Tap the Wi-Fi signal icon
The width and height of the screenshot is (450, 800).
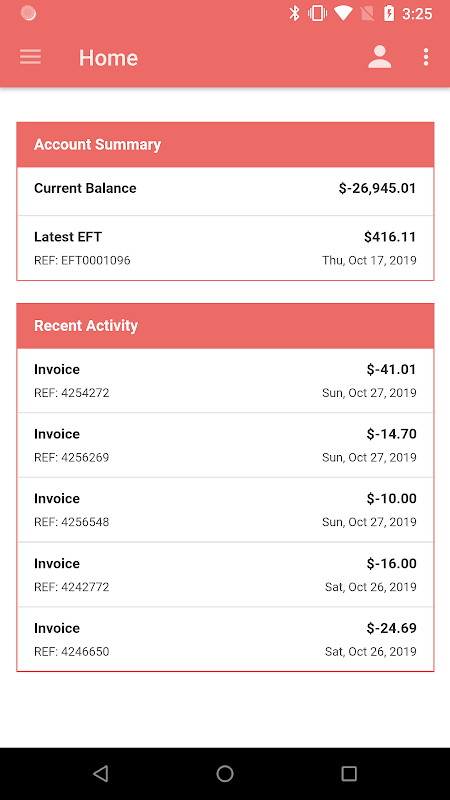pos(343,13)
